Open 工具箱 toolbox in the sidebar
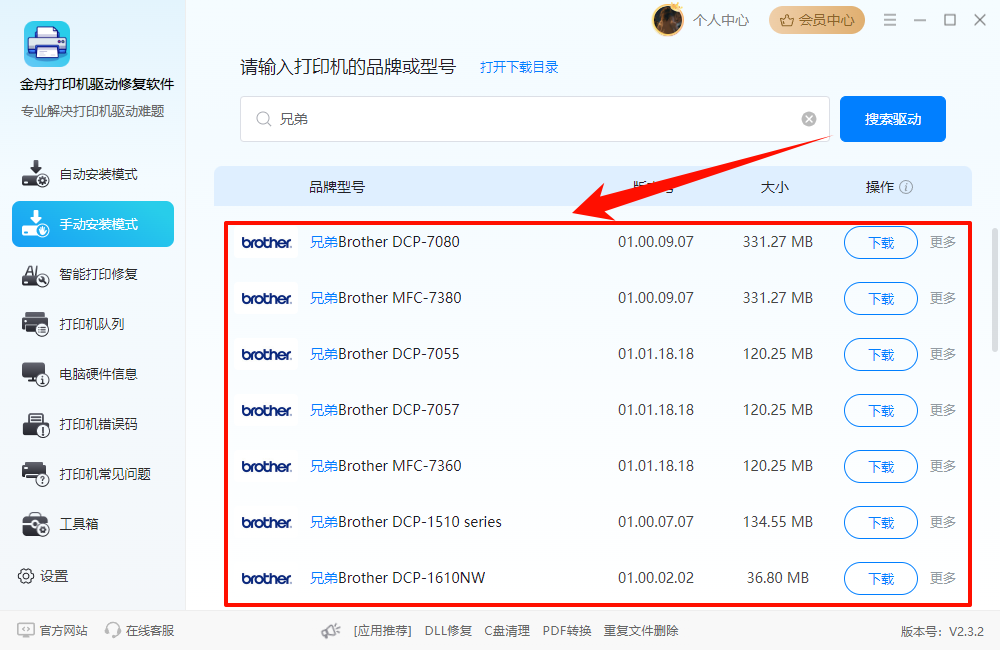The width and height of the screenshot is (1000, 650). click(93, 524)
